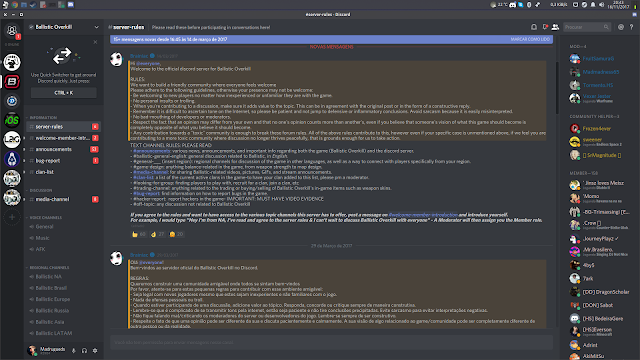Open member FruitSamurai in member list

tap(598, 59)
